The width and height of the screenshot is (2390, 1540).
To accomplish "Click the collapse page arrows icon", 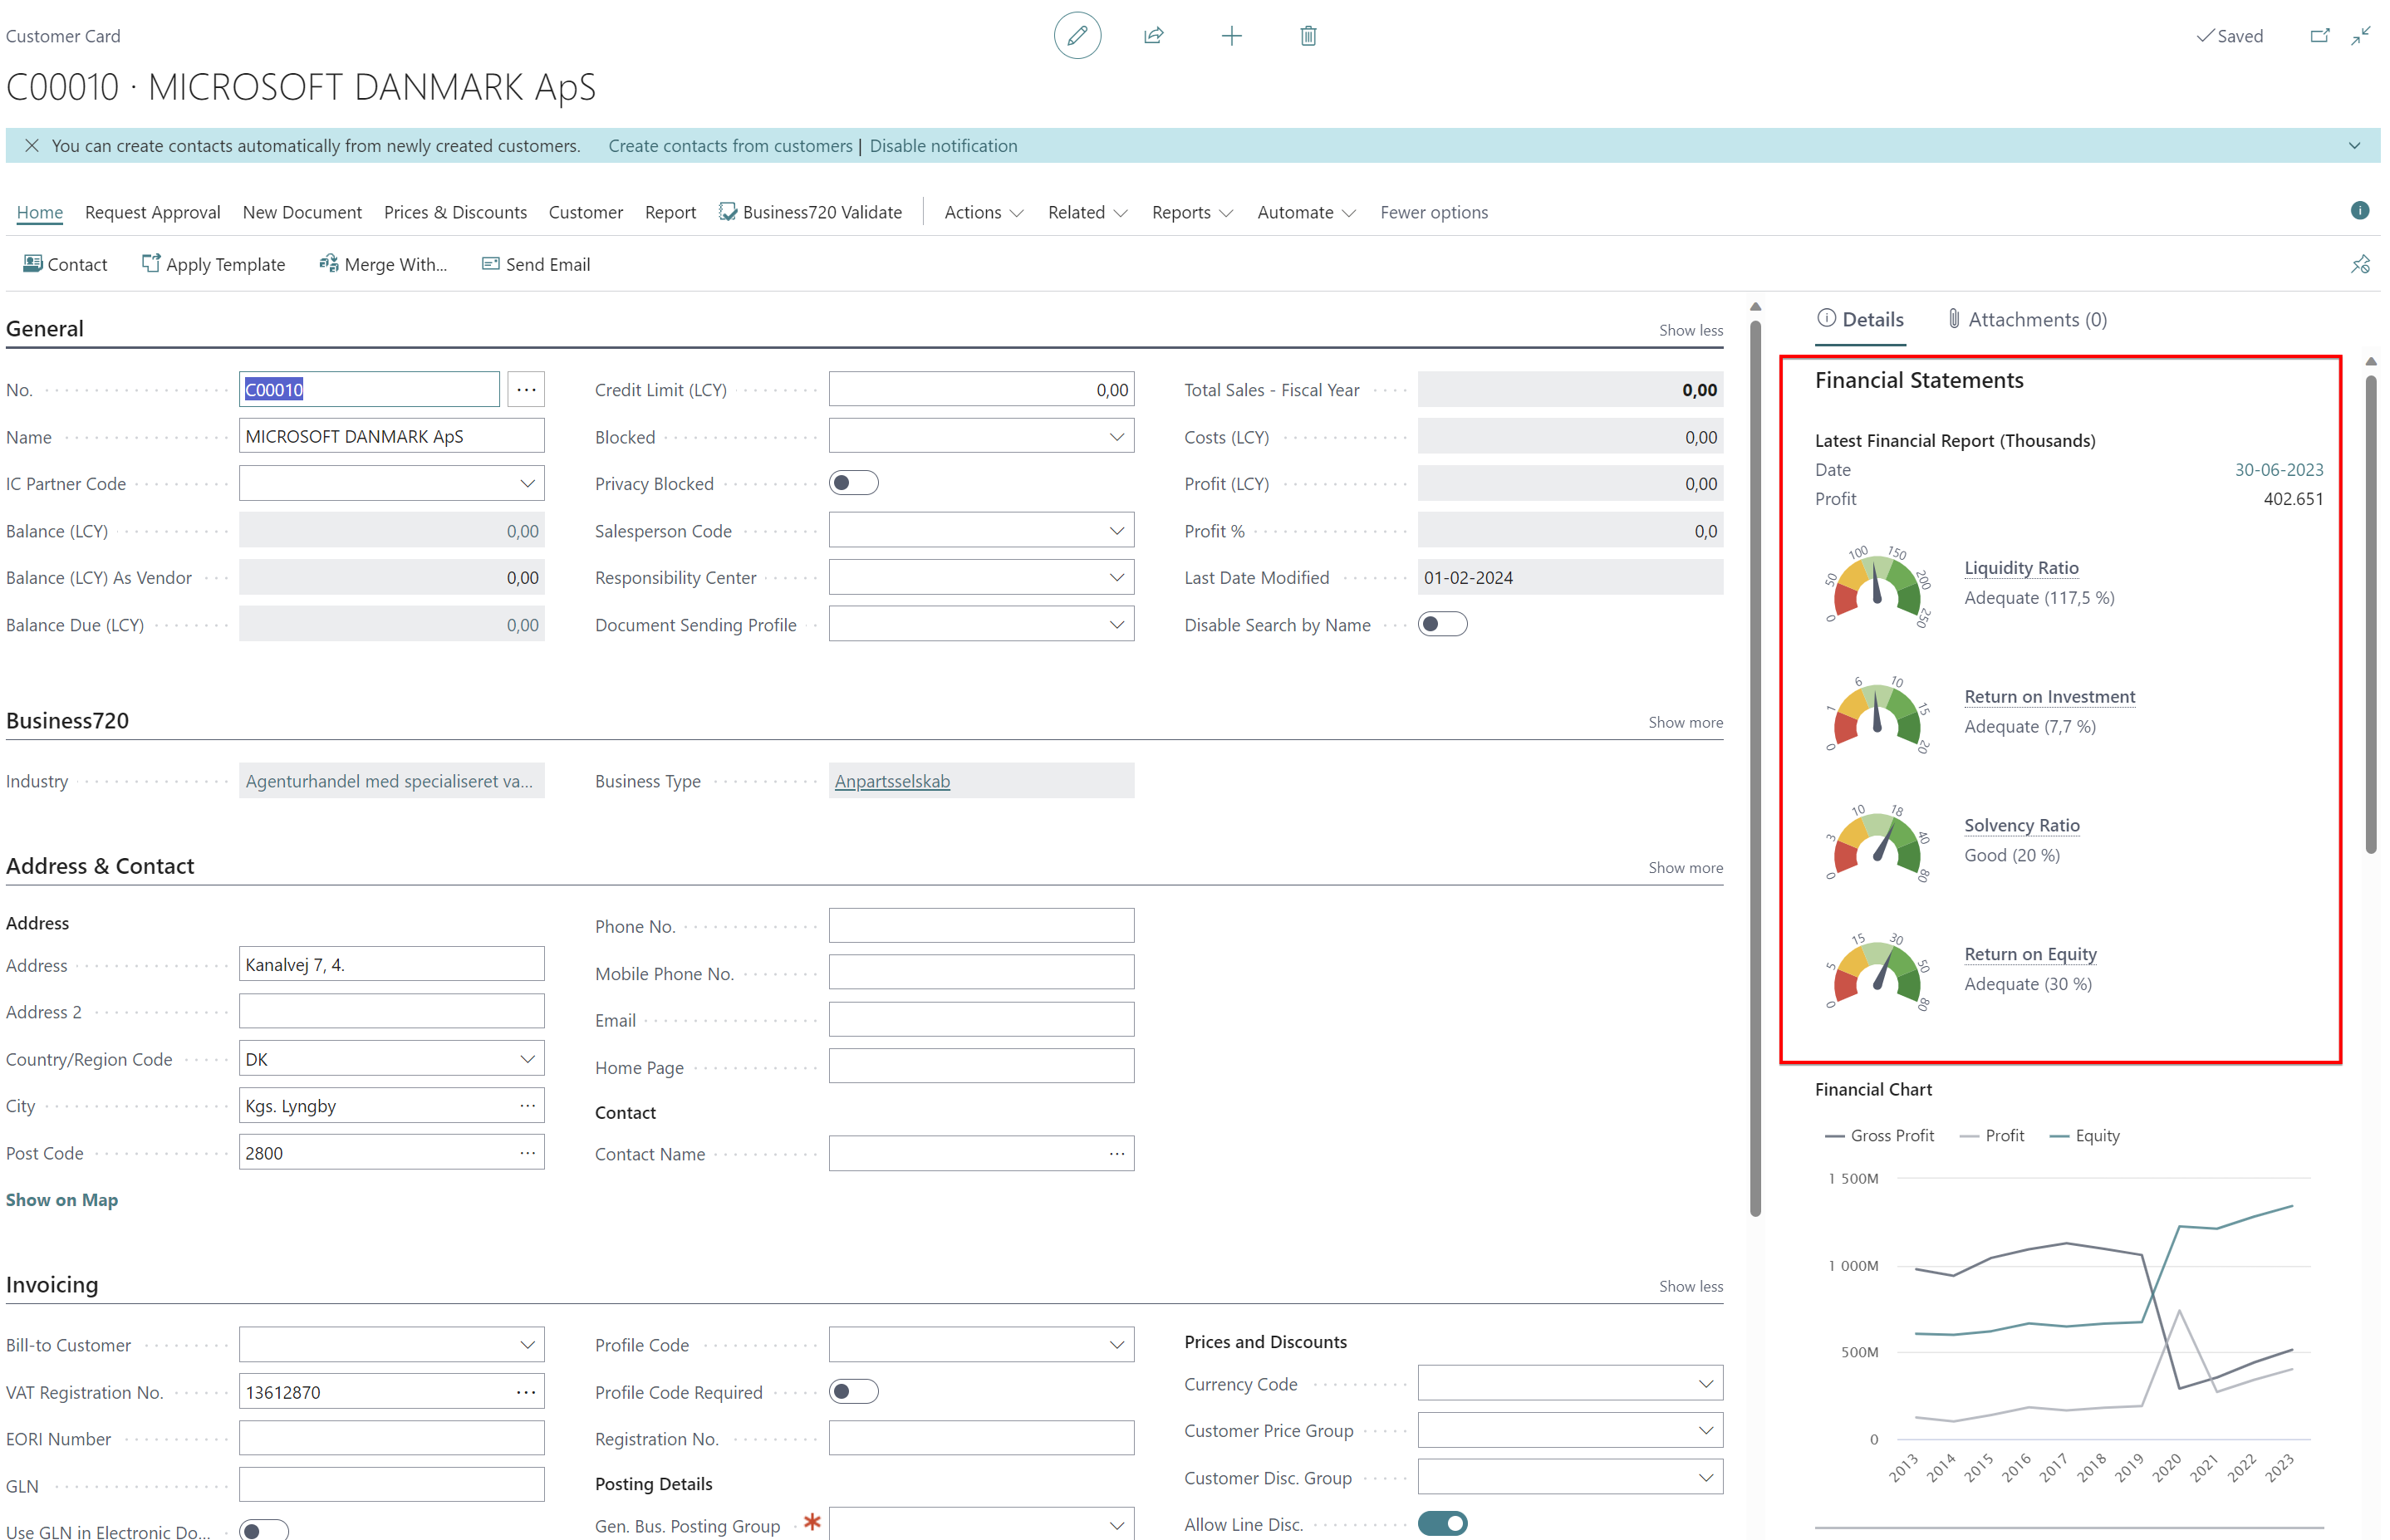I will click(x=2361, y=36).
